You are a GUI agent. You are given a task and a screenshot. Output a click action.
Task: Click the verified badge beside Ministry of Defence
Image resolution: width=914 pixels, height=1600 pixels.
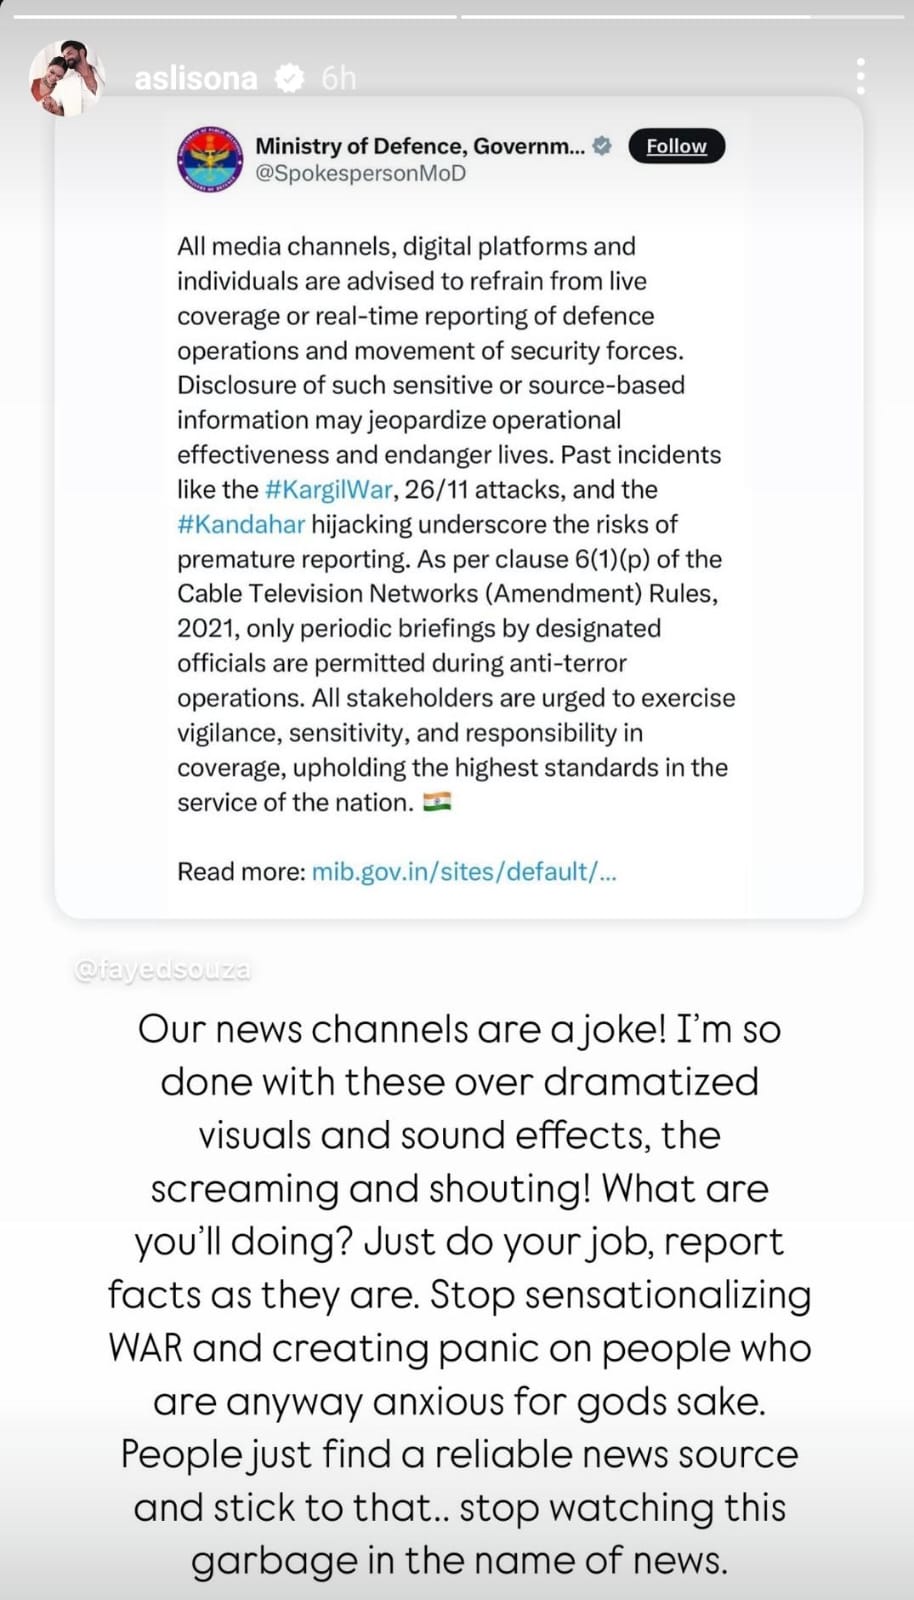click(x=602, y=146)
